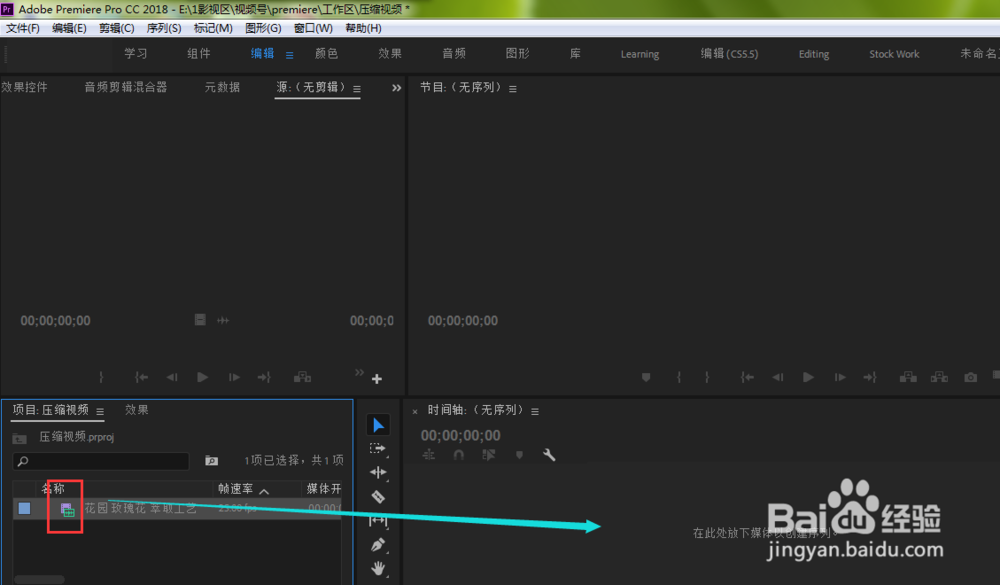This screenshot has height=585, width=1000.
Task: Click inside the project search field
Action: (101, 461)
